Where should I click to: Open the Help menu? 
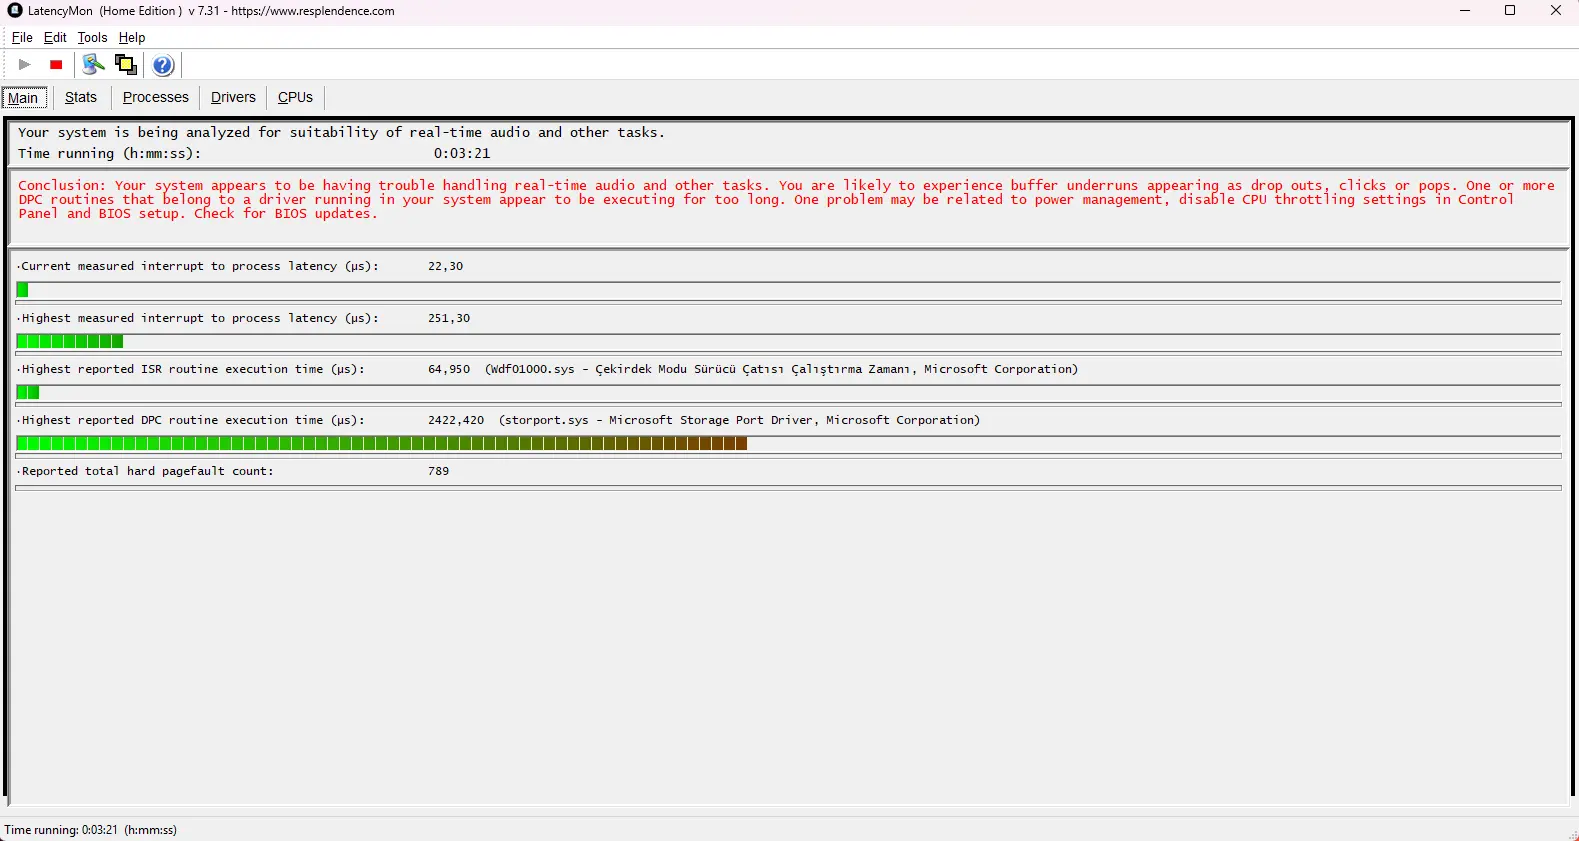[x=132, y=37]
